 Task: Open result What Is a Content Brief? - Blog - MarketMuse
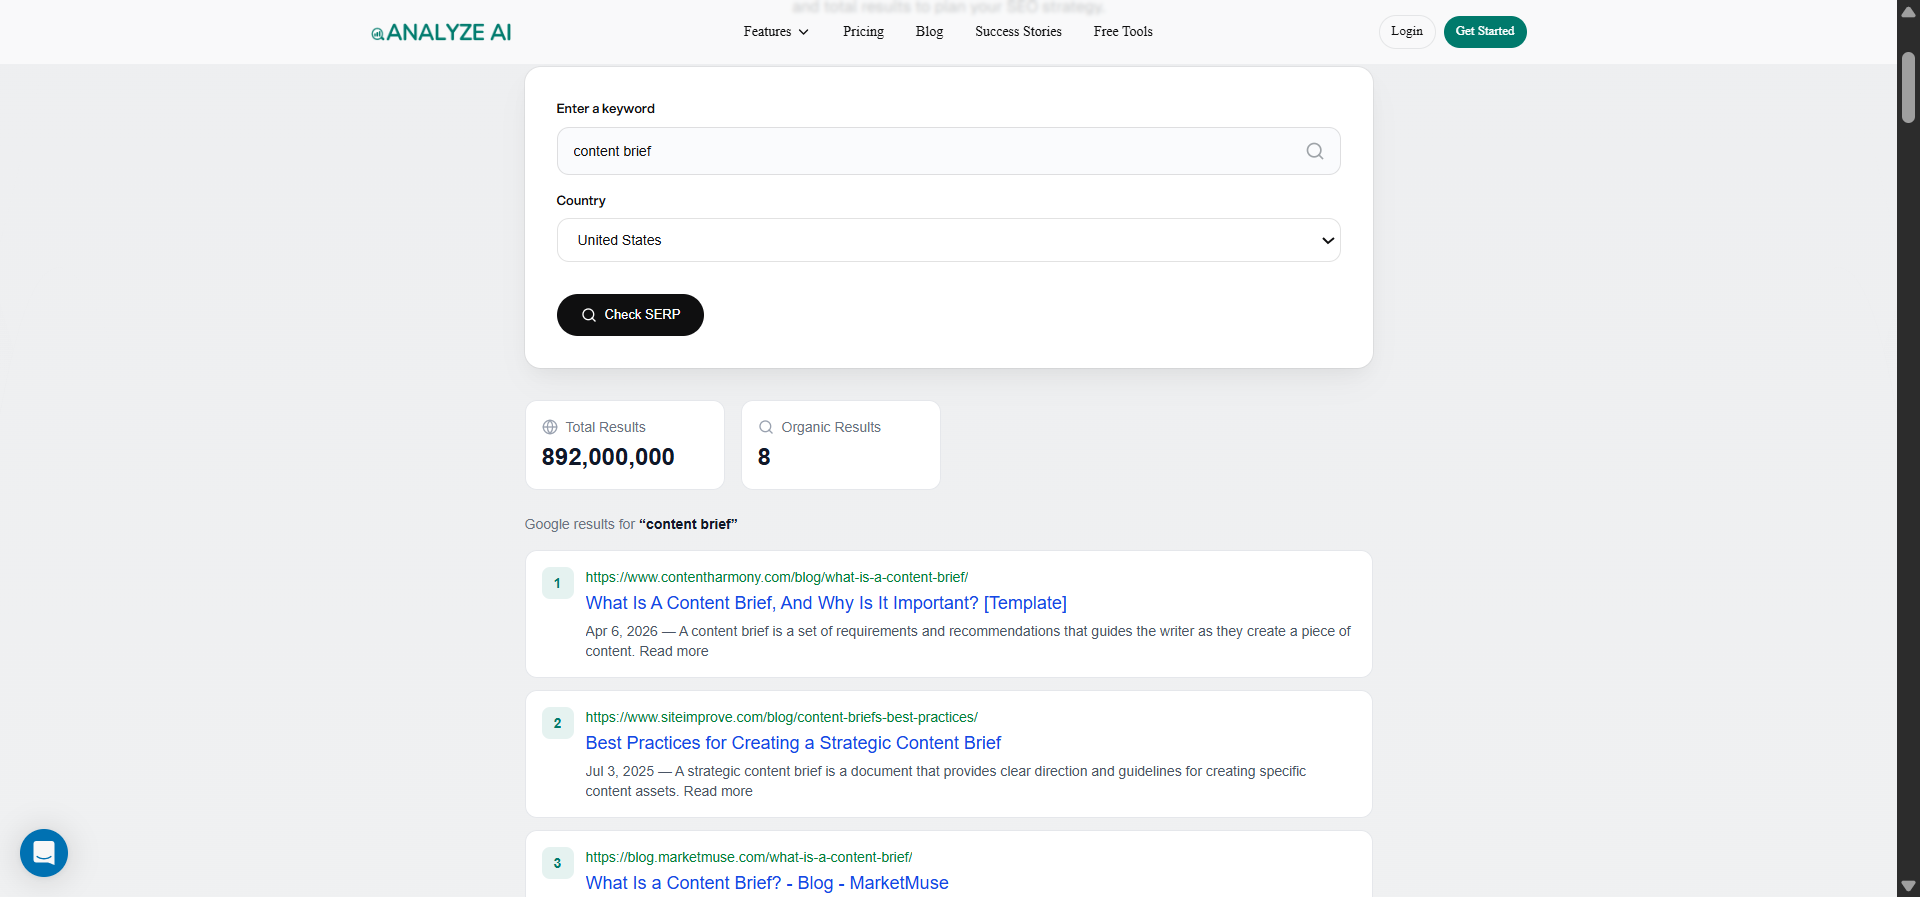click(767, 883)
